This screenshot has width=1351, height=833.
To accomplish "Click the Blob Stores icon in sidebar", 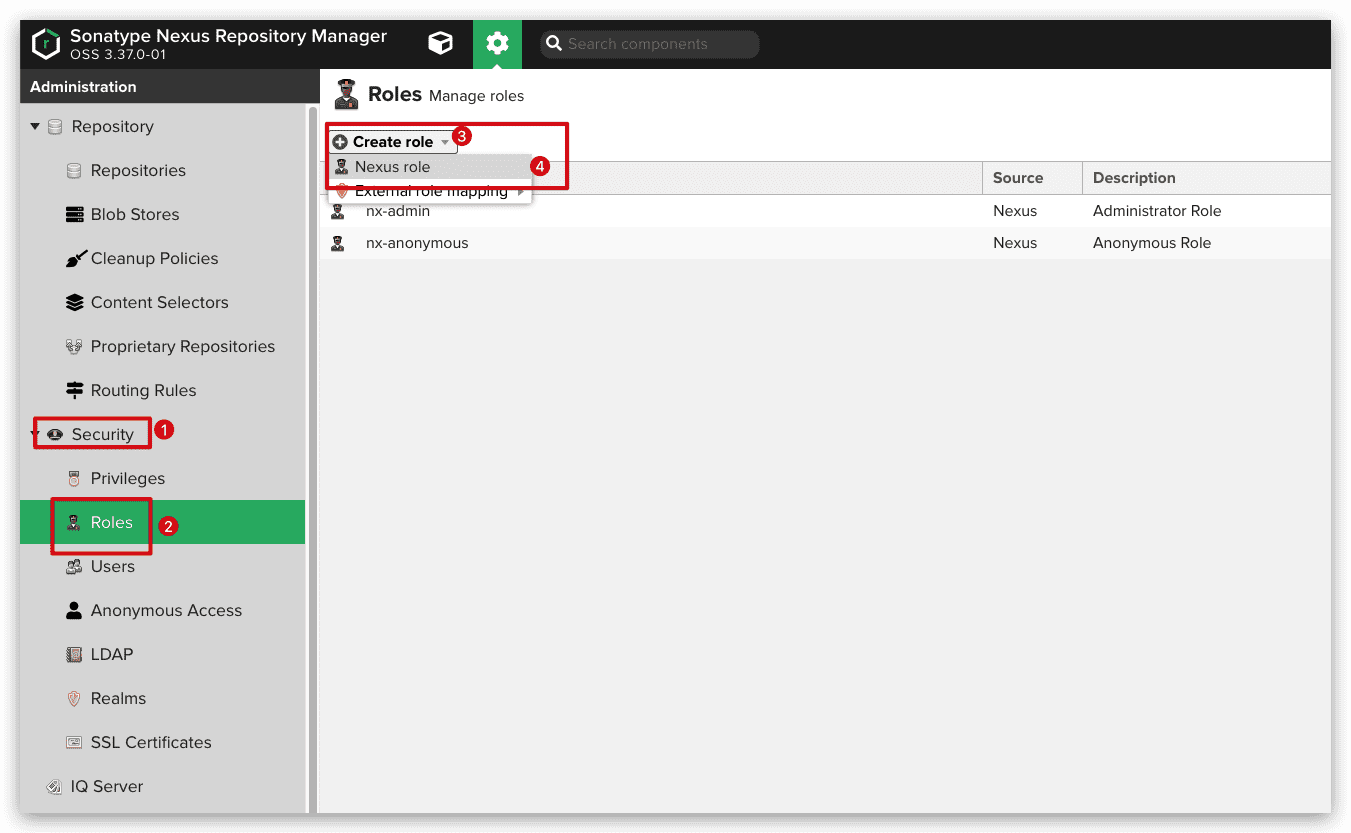I will pyautogui.click(x=74, y=215).
